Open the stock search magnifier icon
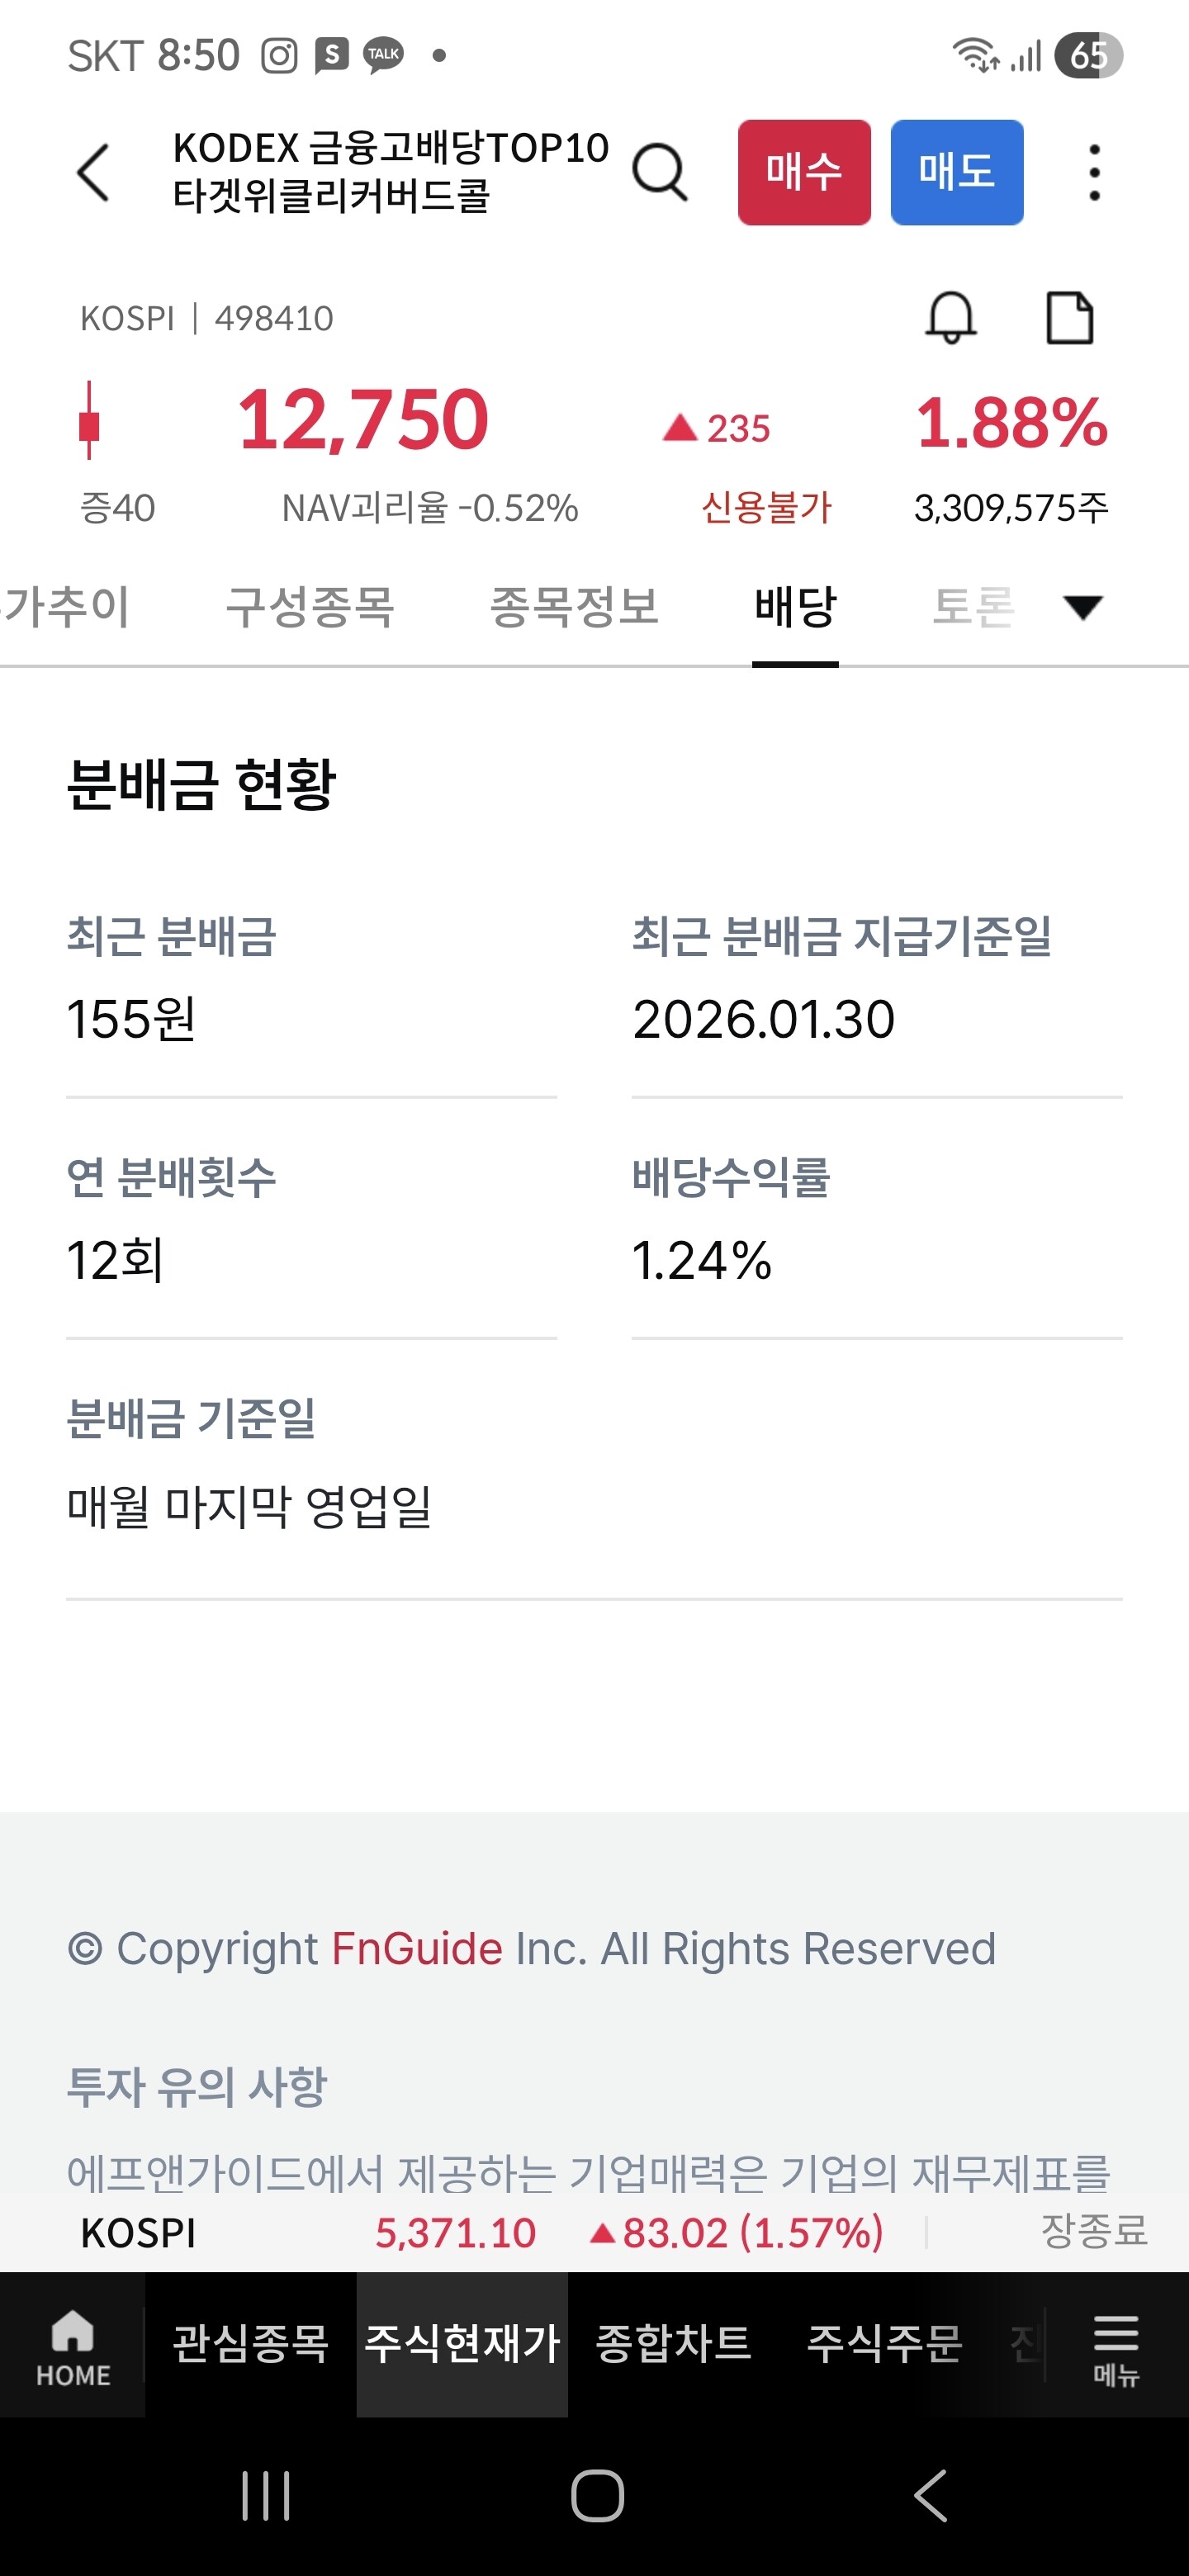 (659, 172)
